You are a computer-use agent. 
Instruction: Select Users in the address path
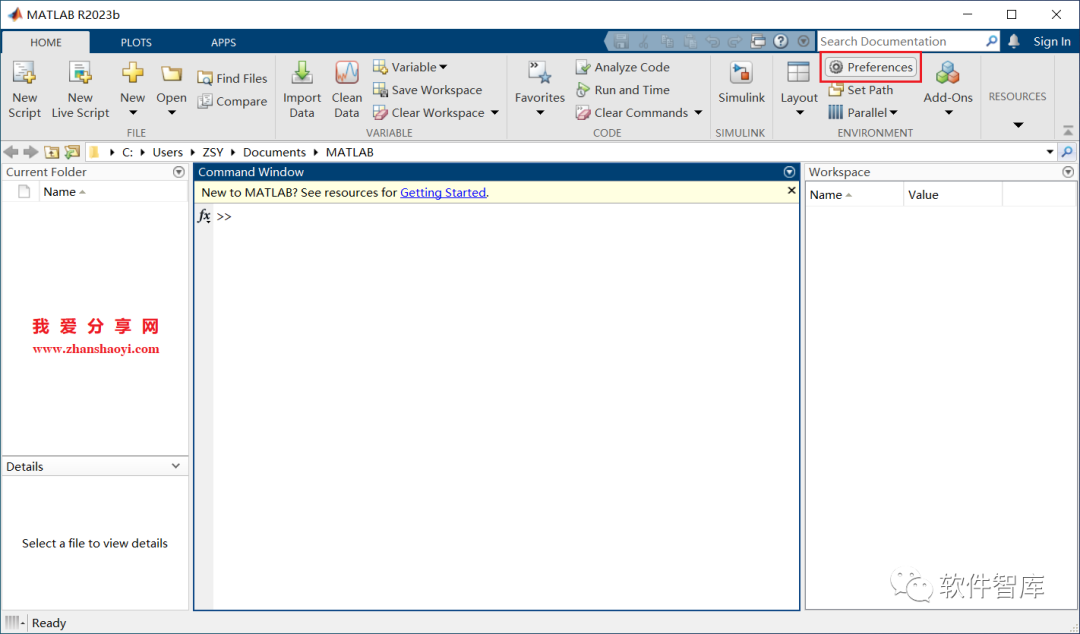click(x=167, y=152)
